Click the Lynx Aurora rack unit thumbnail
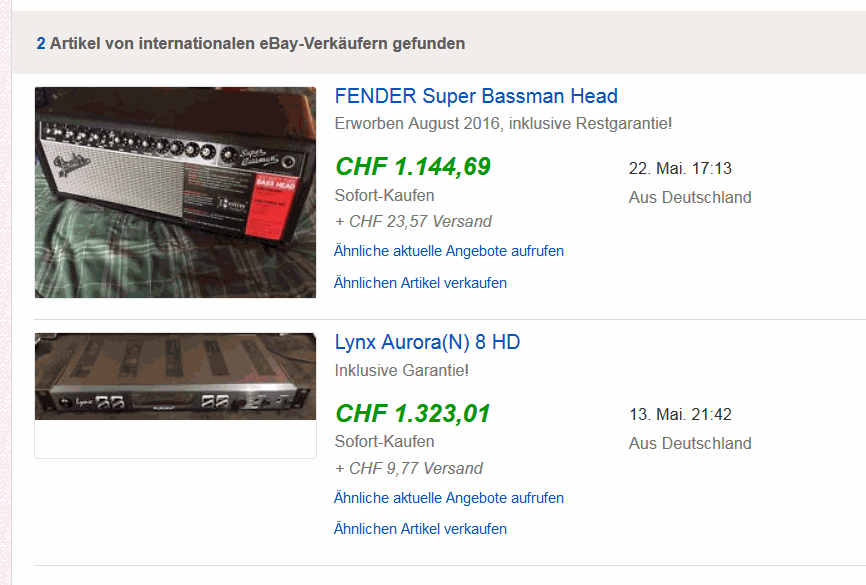This screenshot has width=866, height=585. coord(175,377)
